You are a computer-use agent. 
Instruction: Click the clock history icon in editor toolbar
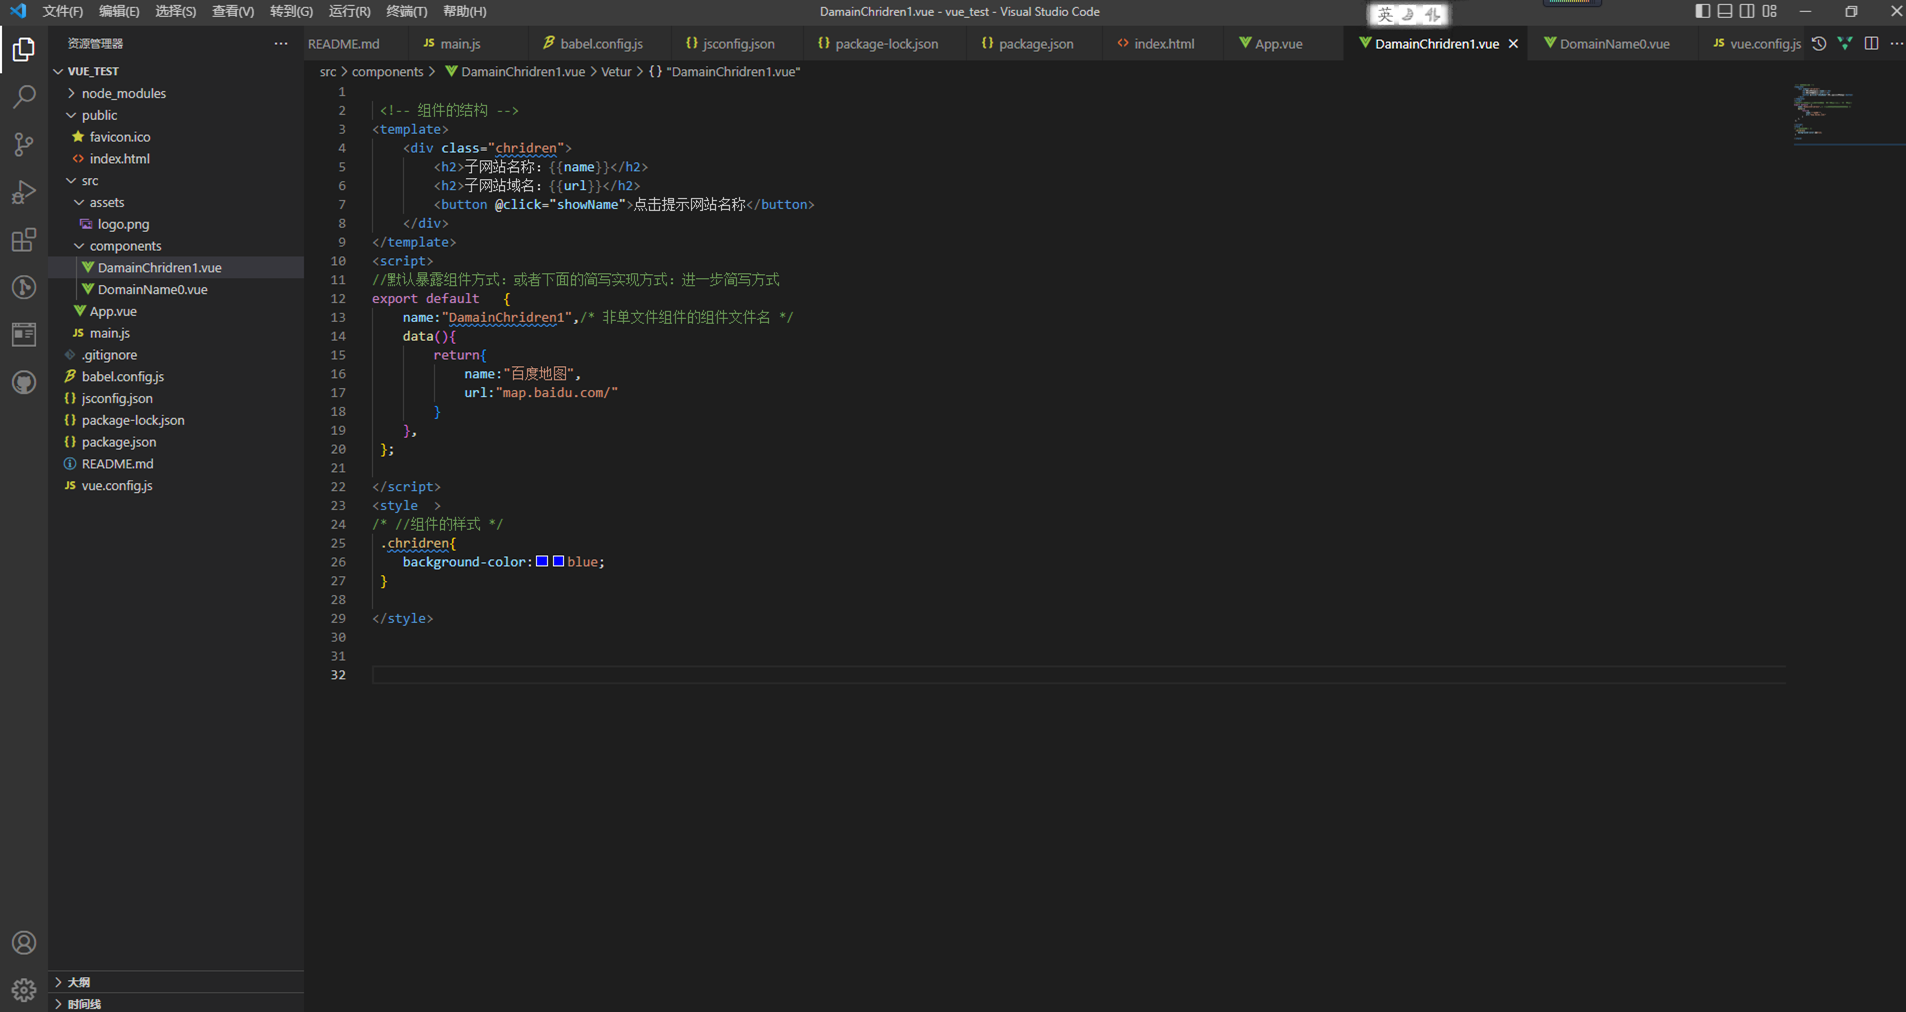1819,43
